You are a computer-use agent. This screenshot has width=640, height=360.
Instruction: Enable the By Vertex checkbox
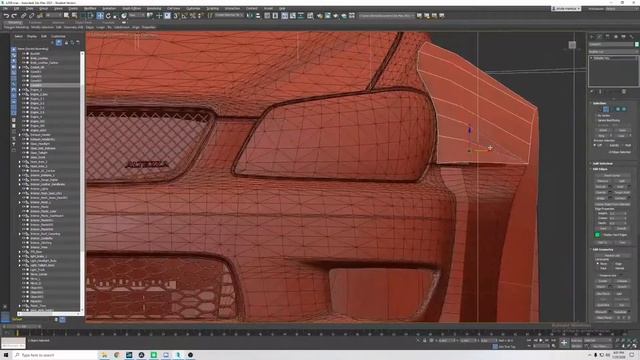click(595, 116)
